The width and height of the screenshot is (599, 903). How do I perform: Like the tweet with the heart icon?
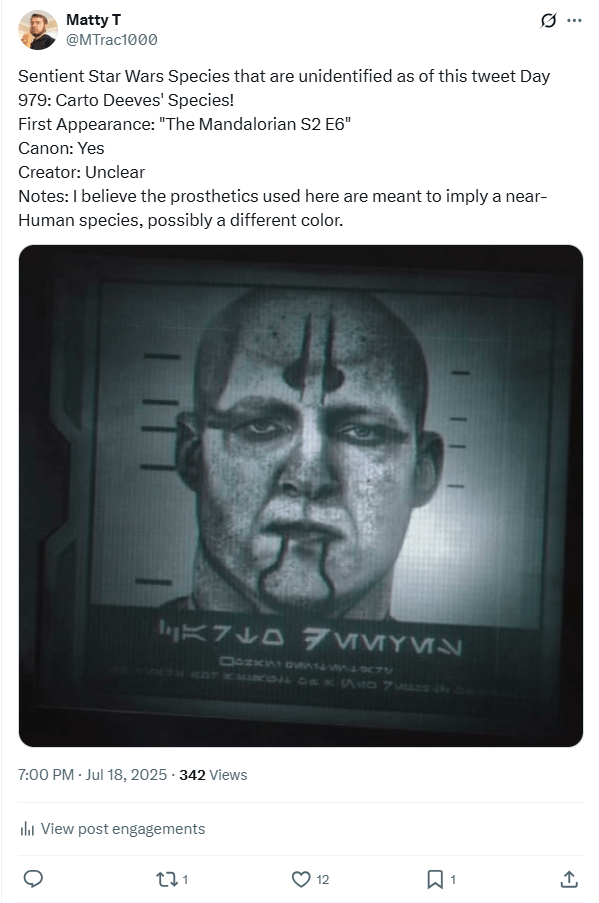click(301, 879)
